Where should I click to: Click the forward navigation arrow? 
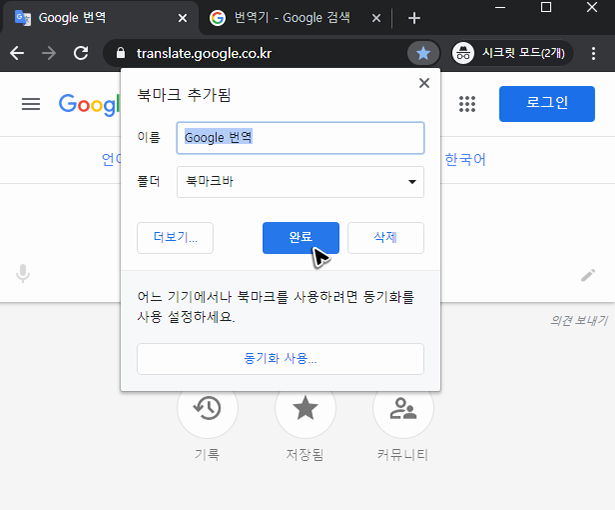pos(49,53)
